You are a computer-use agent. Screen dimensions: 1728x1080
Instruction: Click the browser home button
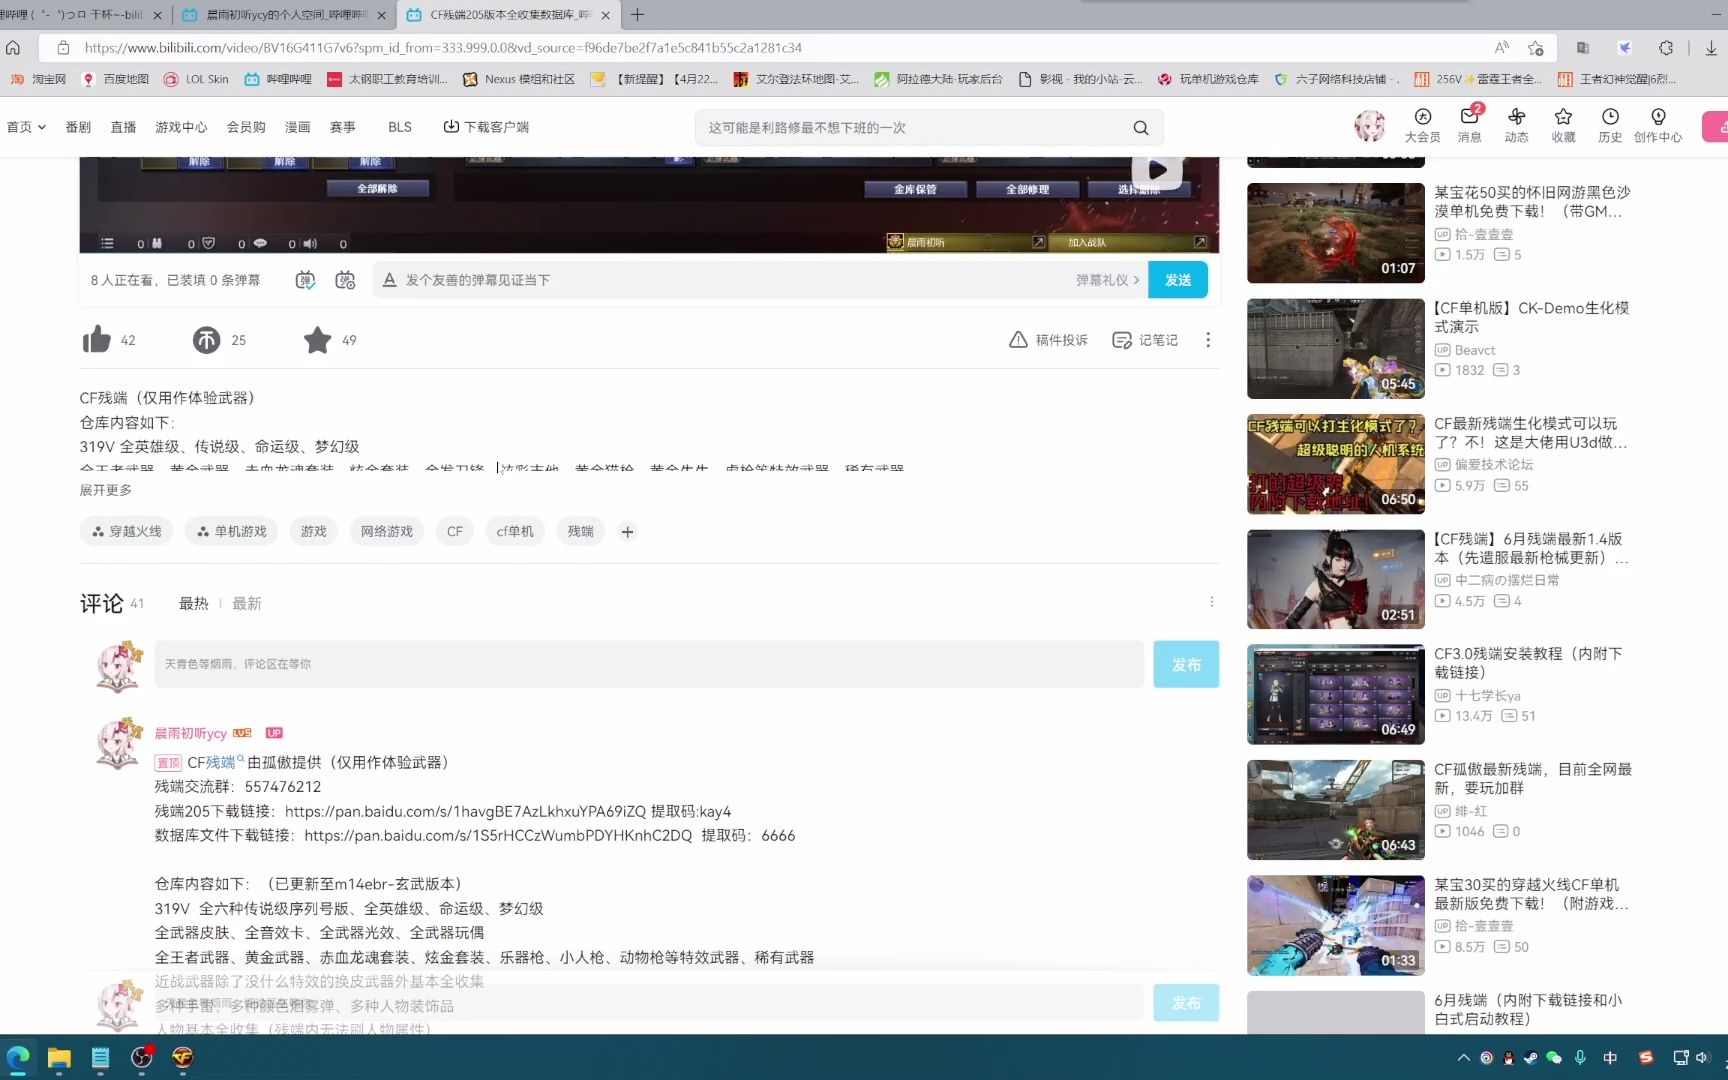pyautogui.click(x=13, y=47)
